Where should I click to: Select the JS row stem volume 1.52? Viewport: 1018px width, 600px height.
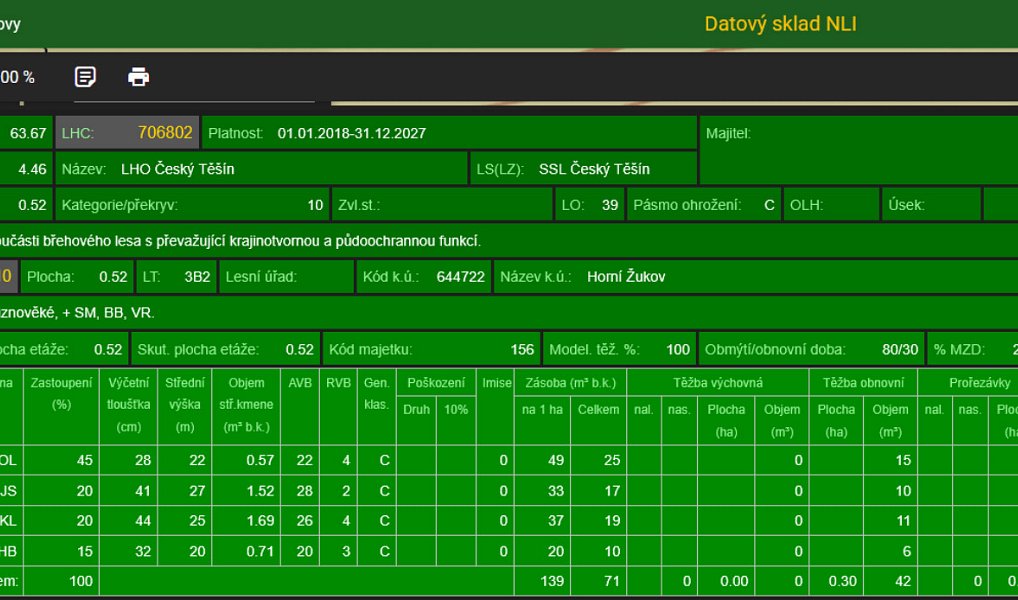click(x=260, y=491)
